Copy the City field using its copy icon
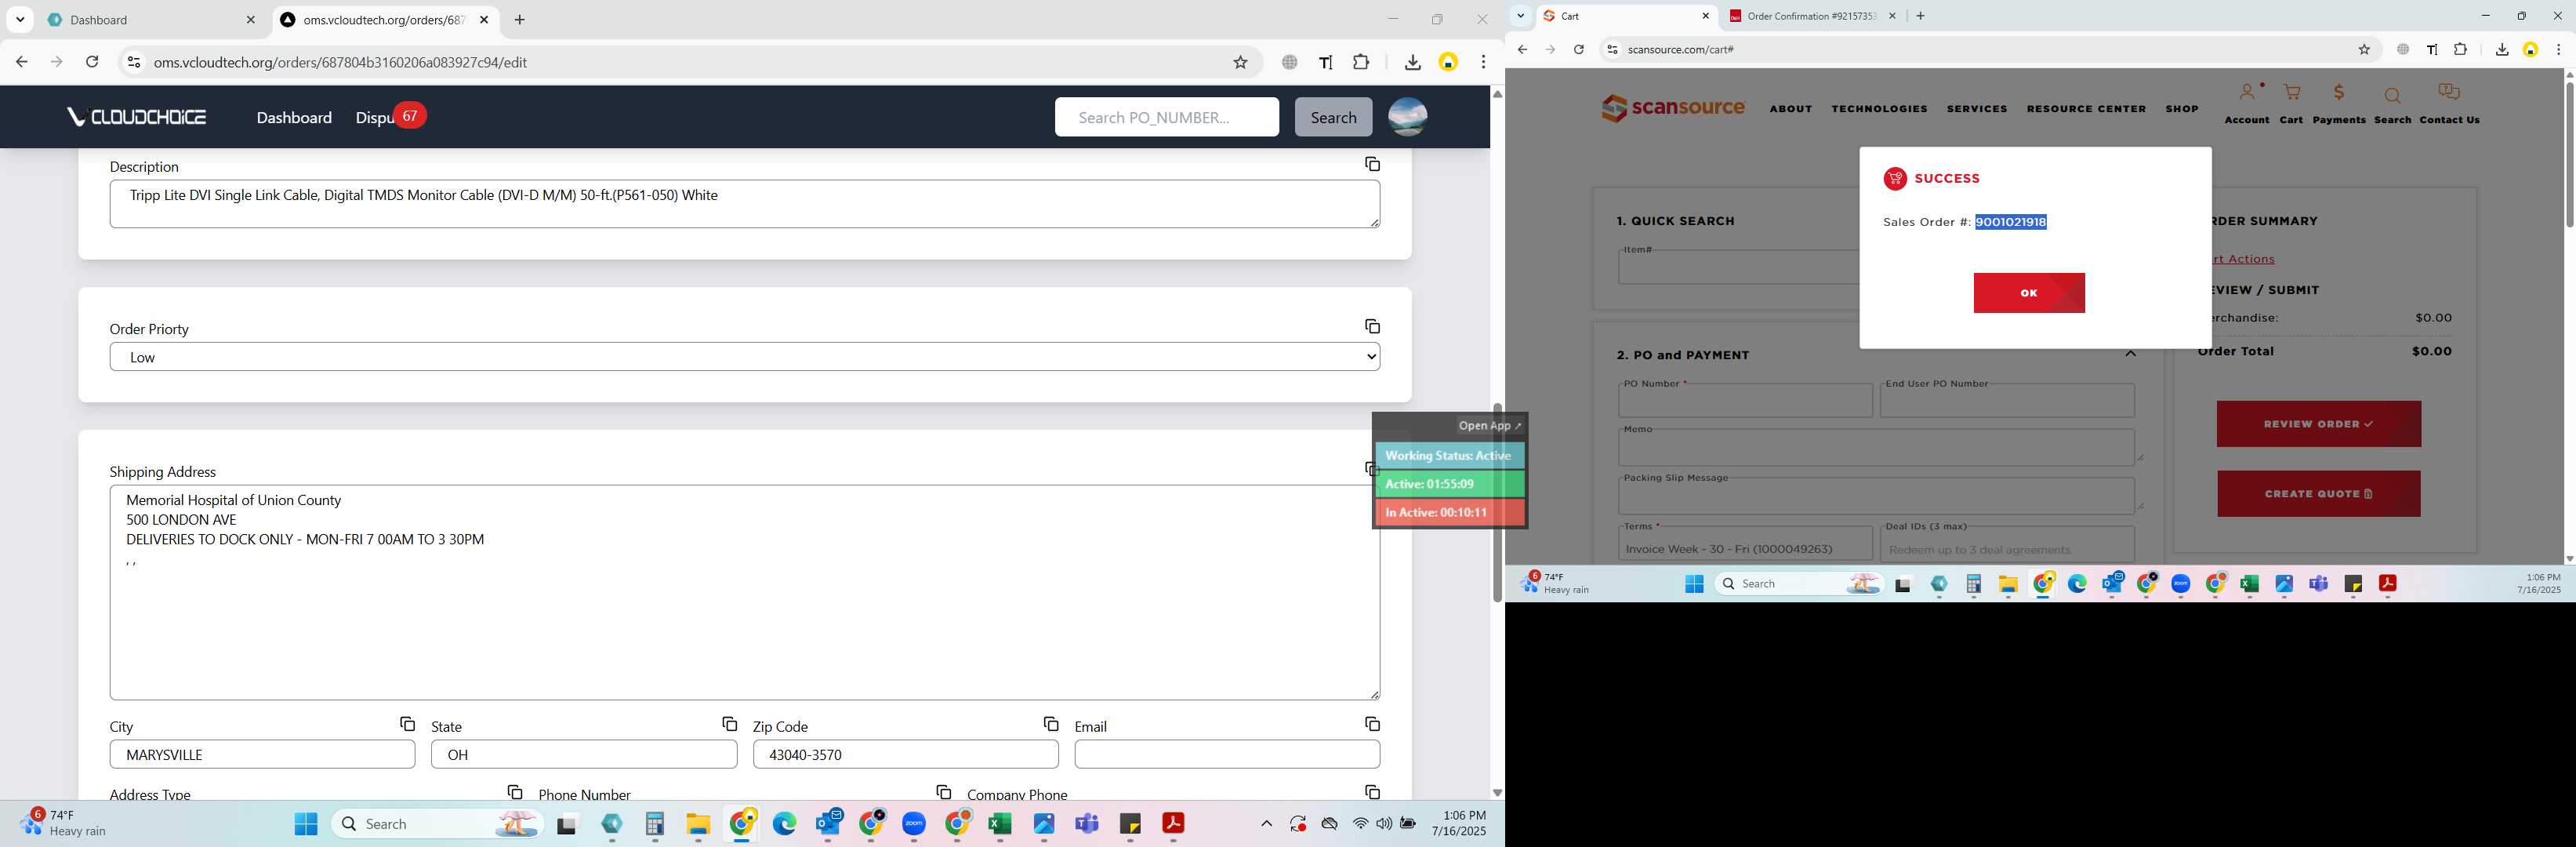The image size is (2576, 847). coord(407,723)
